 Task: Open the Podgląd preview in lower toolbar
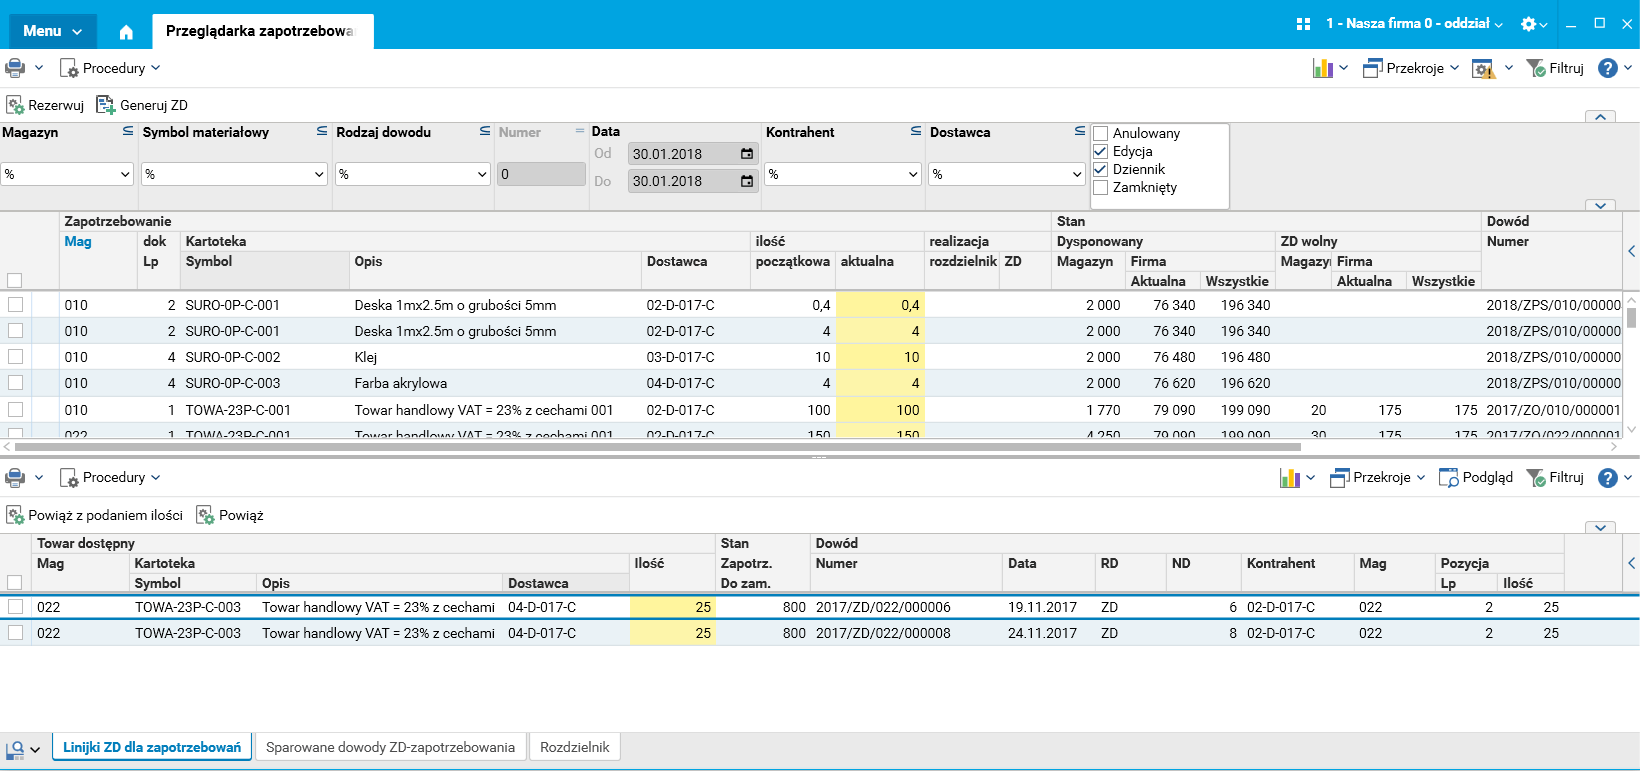click(1476, 478)
